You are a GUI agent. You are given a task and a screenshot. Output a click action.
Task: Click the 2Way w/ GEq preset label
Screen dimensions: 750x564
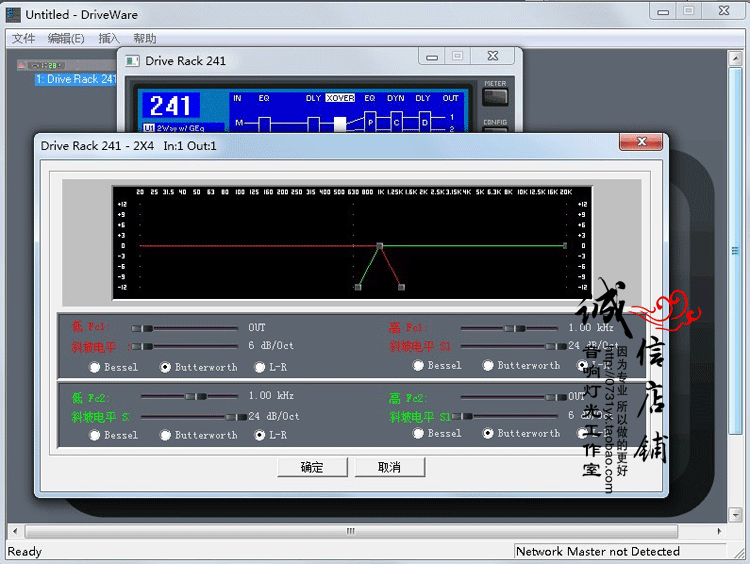[180, 128]
